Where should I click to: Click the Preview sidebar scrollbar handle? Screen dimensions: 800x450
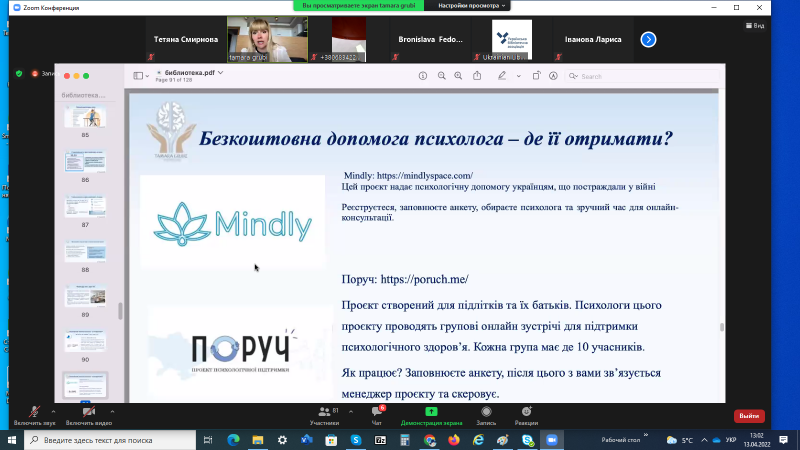coord(120,311)
